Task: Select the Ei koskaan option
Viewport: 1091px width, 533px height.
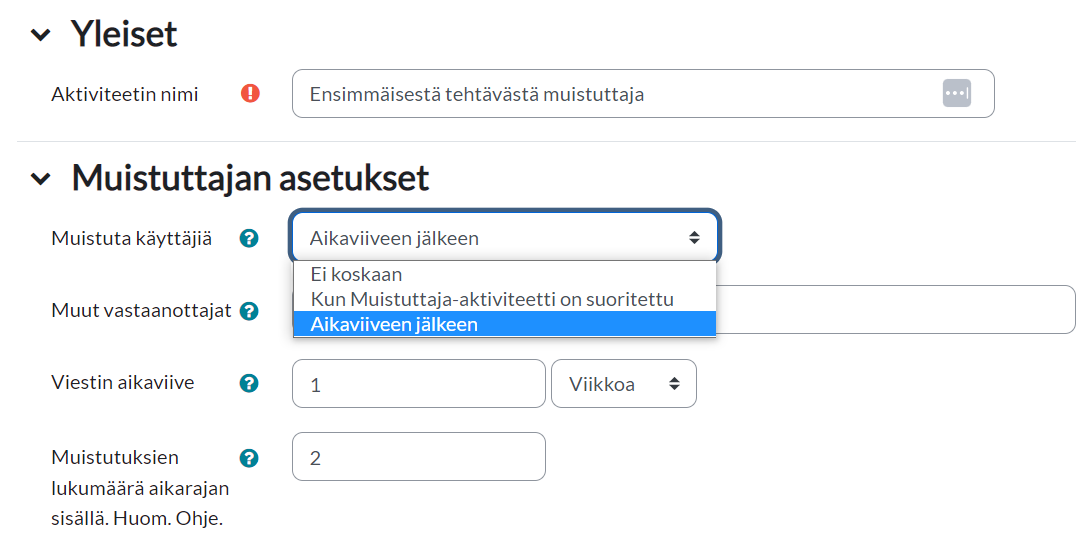Action: 356,274
